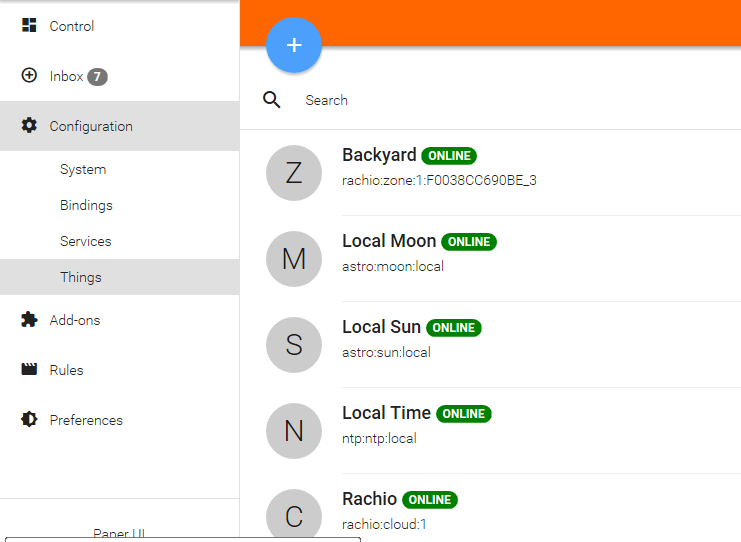The width and height of the screenshot is (741, 542).
Task: Go to Services configuration page
Action: pos(85,242)
